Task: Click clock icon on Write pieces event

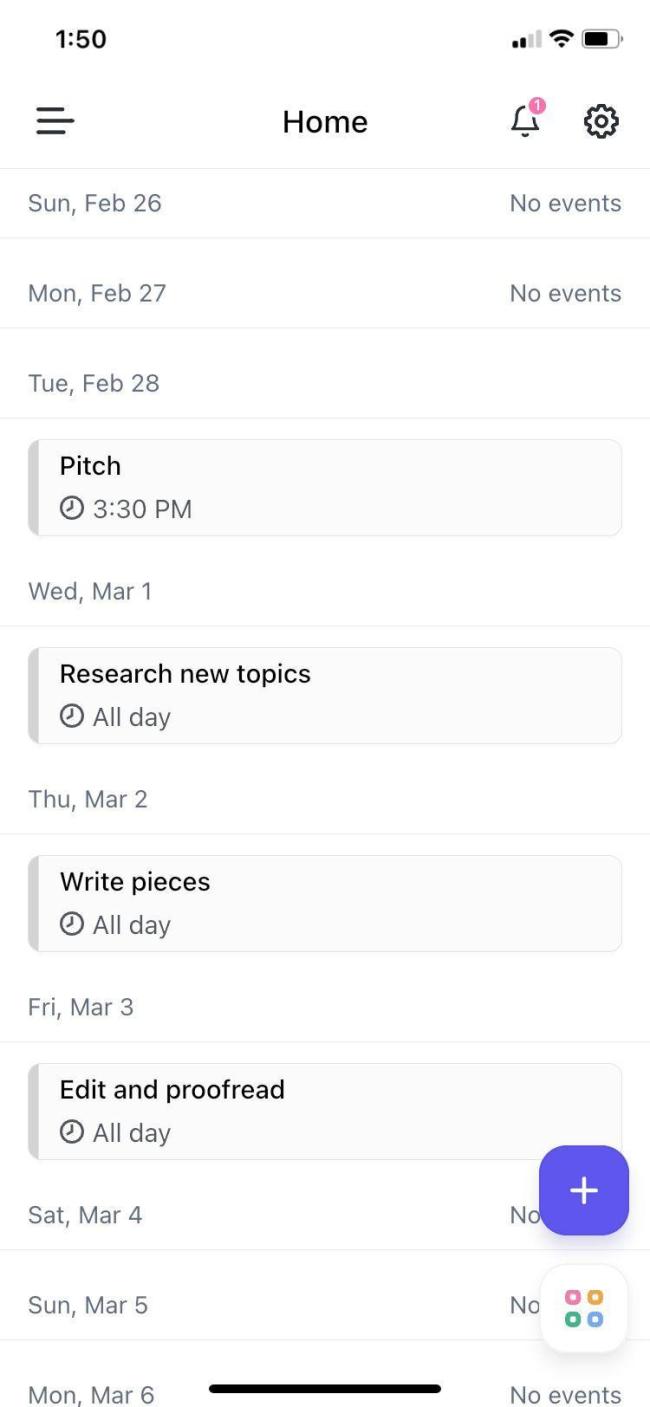Action: [71, 925]
